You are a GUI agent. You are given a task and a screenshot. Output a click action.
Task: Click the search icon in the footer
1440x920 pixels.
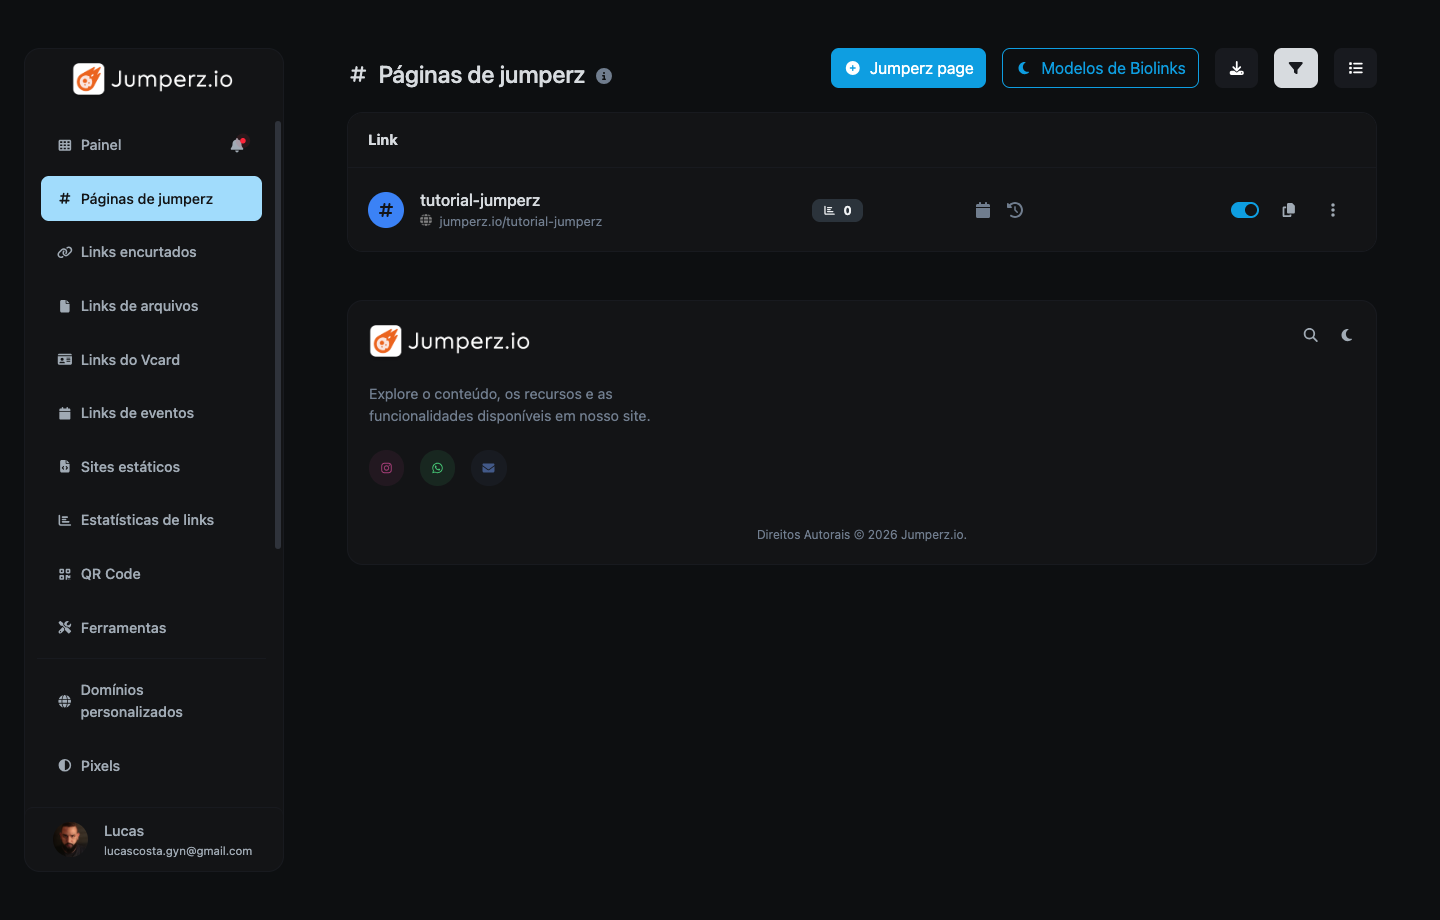click(1311, 335)
